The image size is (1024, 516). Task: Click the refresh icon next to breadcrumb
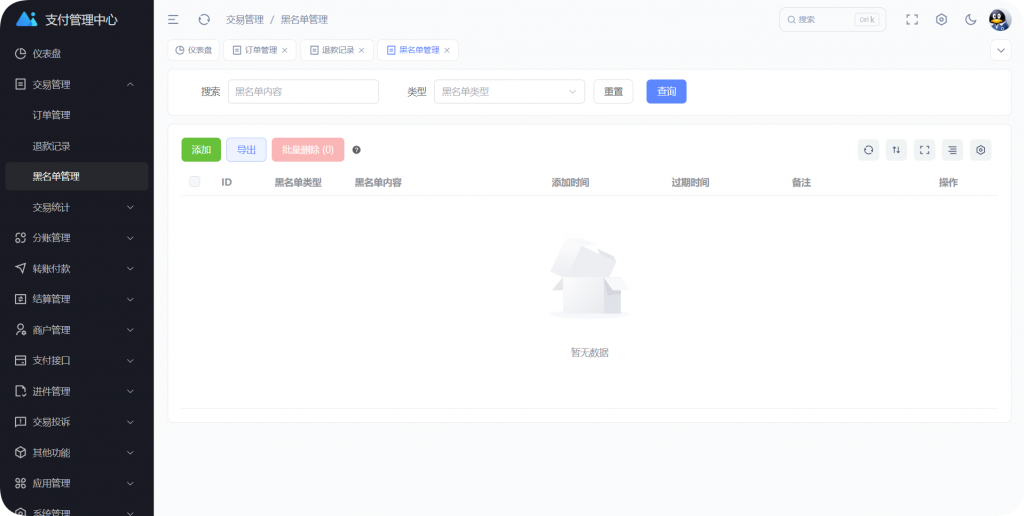coord(204,20)
